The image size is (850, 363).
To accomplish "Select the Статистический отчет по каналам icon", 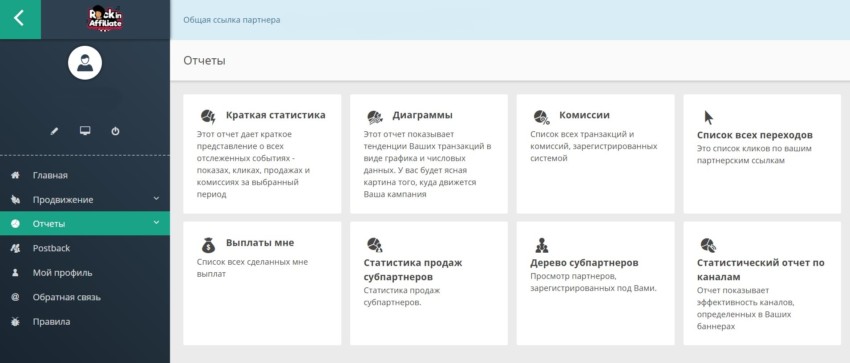I will point(708,245).
